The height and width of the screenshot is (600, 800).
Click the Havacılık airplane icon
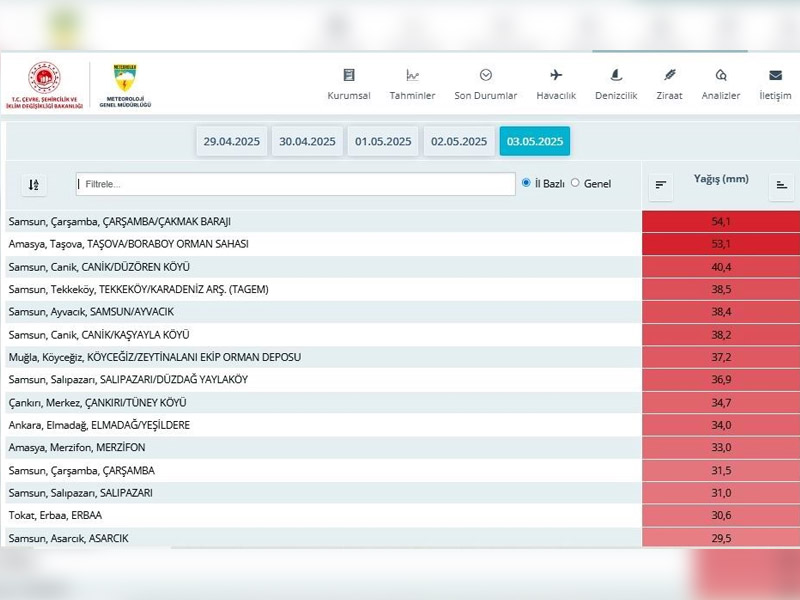pos(556,75)
